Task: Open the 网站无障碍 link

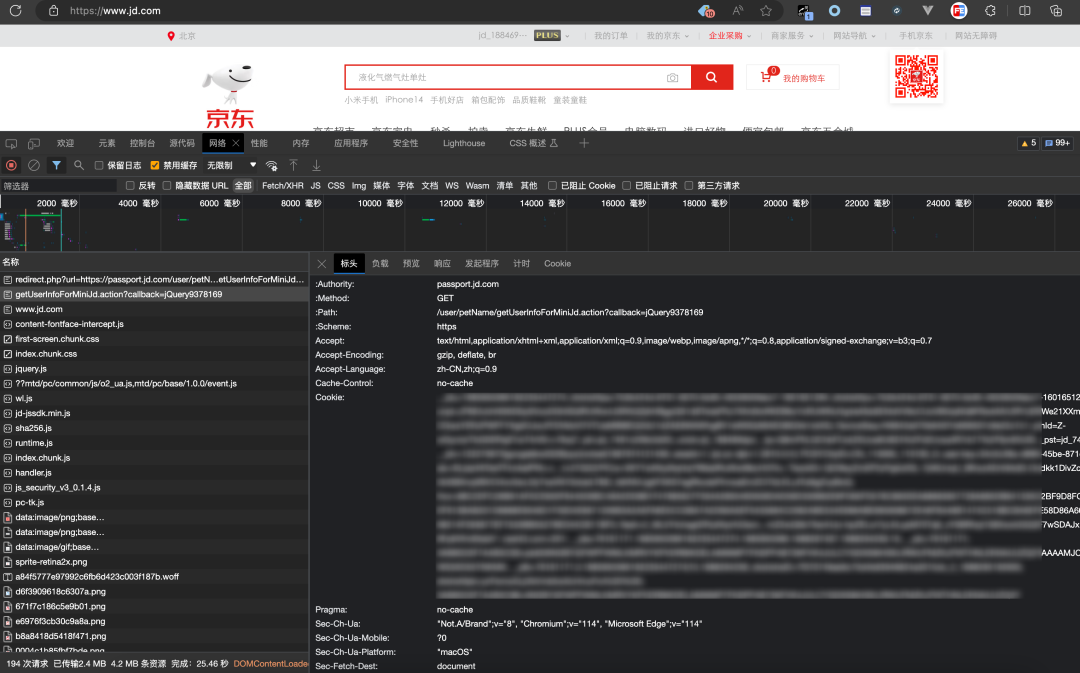Action: click(x=975, y=36)
